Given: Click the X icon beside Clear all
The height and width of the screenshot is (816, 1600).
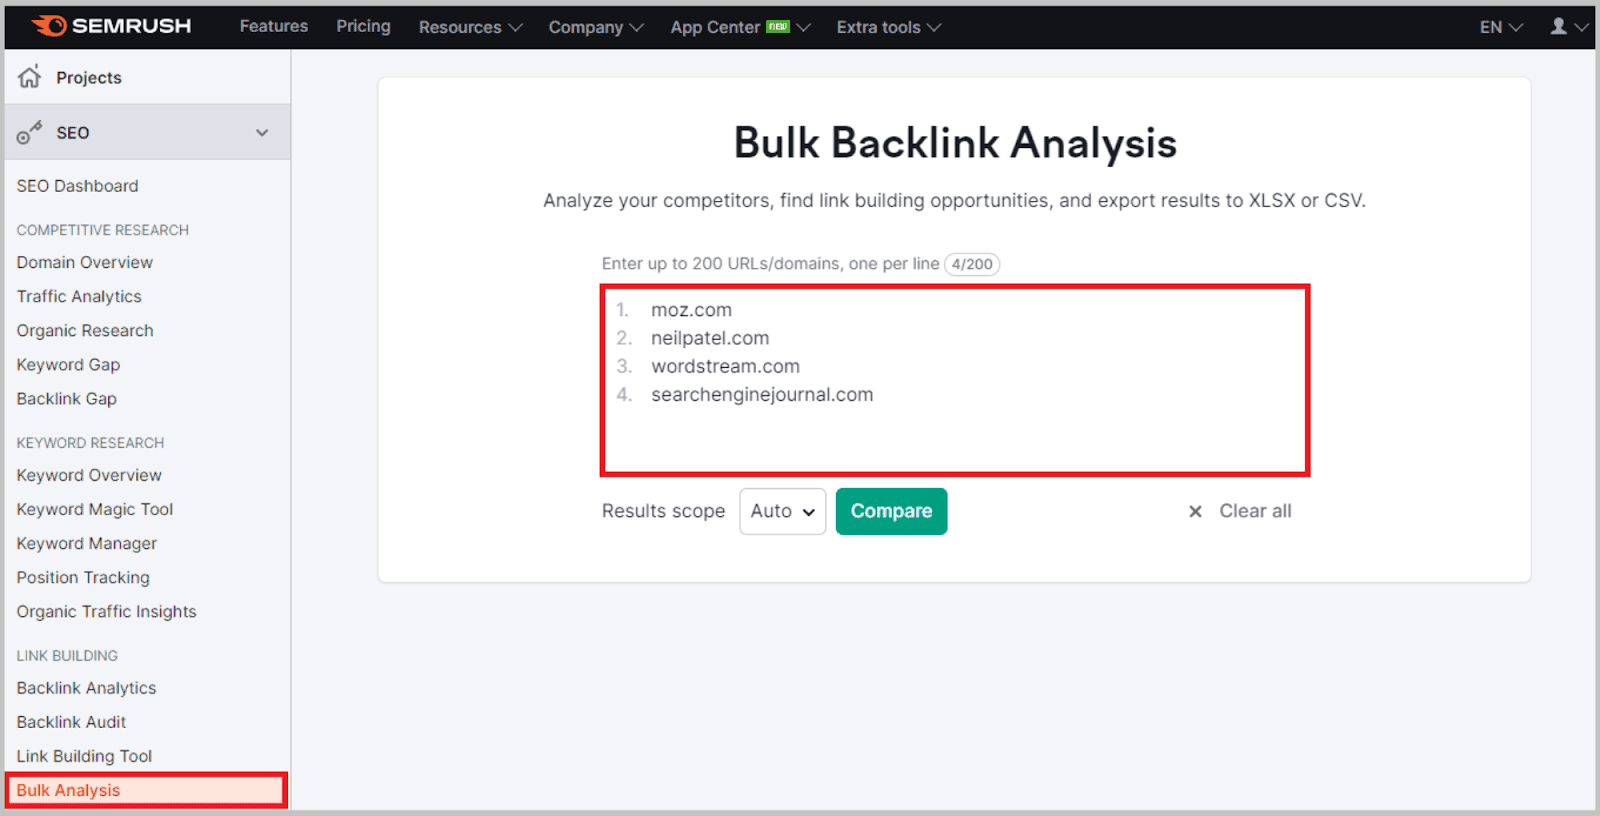Looking at the screenshot, I should pyautogui.click(x=1195, y=511).
